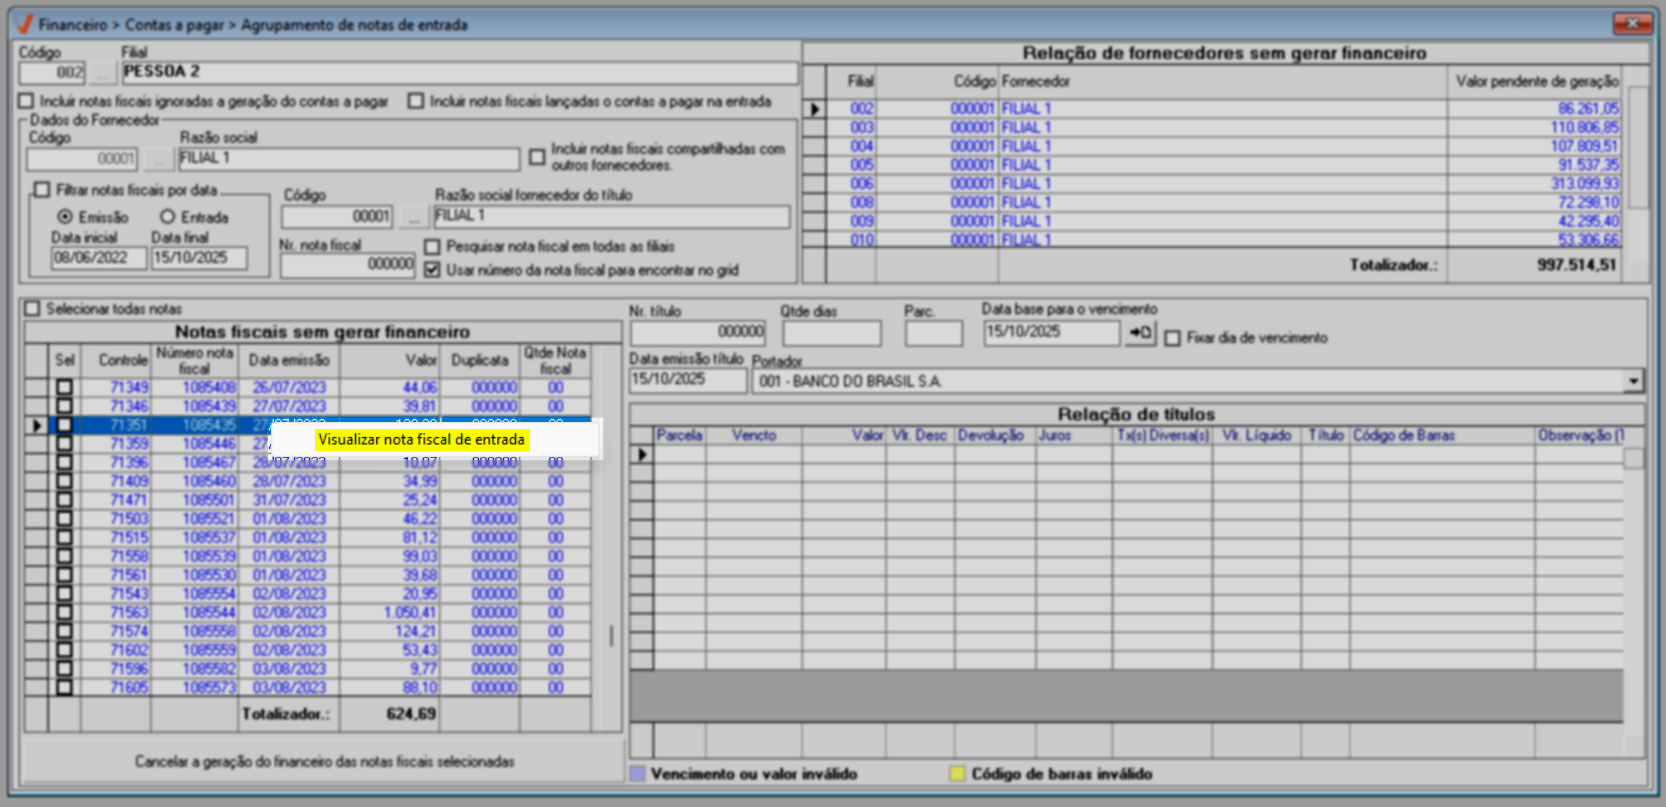Click arrow button next to Data base vencimento
The image size is (1666, 807).
pyautogui.click(x=1140, y=333)
